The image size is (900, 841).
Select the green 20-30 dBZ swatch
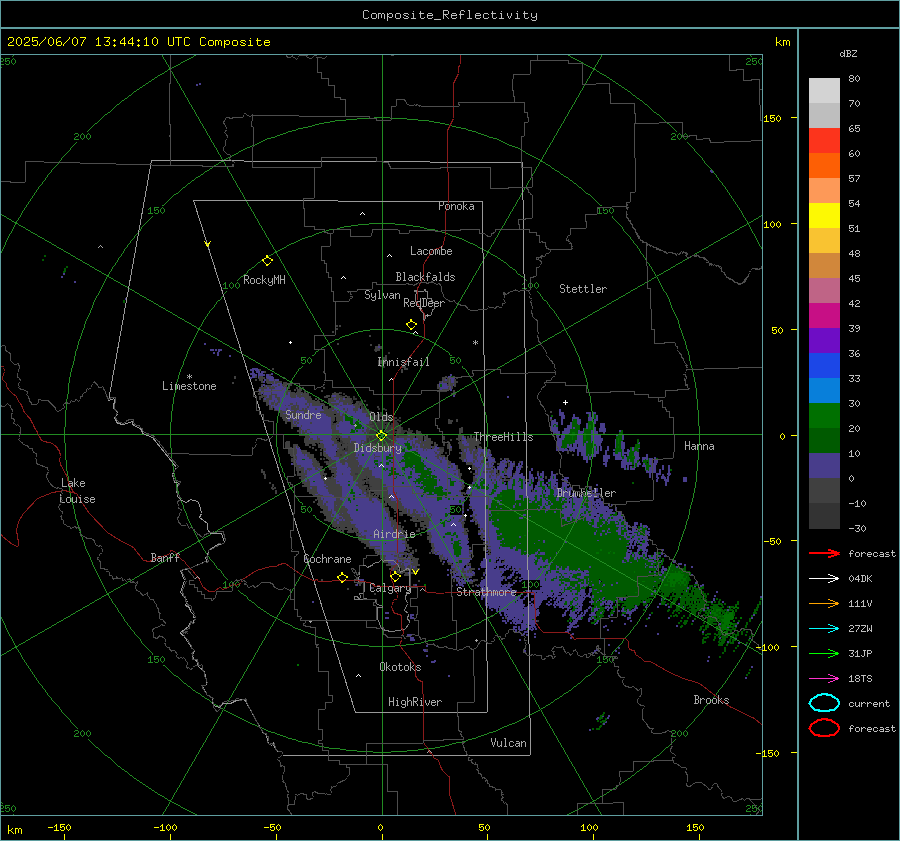point(824,416)
